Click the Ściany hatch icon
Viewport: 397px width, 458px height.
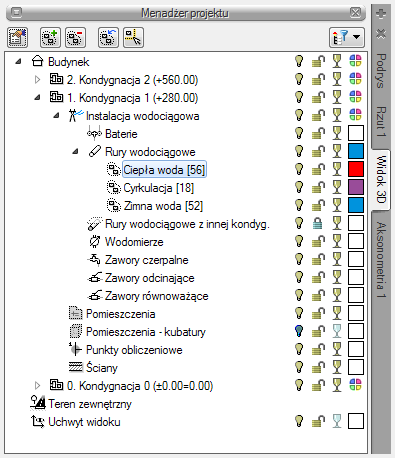[x=75, y=367]
